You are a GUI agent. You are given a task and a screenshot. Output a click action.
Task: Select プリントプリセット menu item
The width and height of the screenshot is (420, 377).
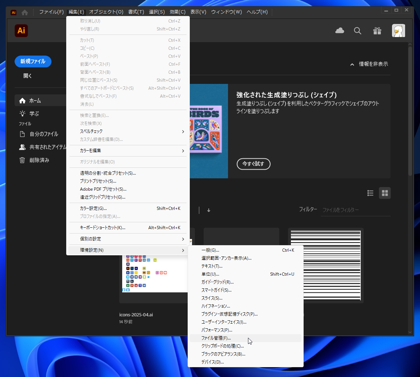128,181
